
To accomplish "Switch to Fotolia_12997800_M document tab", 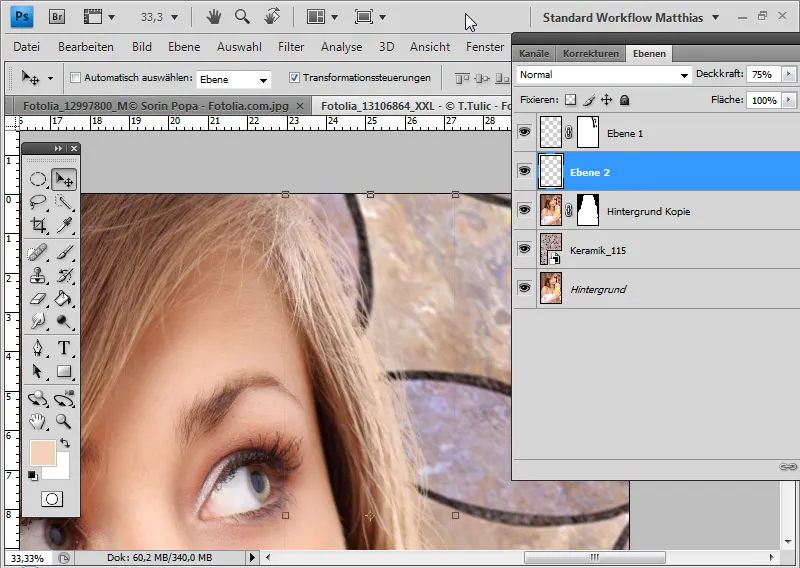I will click(x=156, y=106).
